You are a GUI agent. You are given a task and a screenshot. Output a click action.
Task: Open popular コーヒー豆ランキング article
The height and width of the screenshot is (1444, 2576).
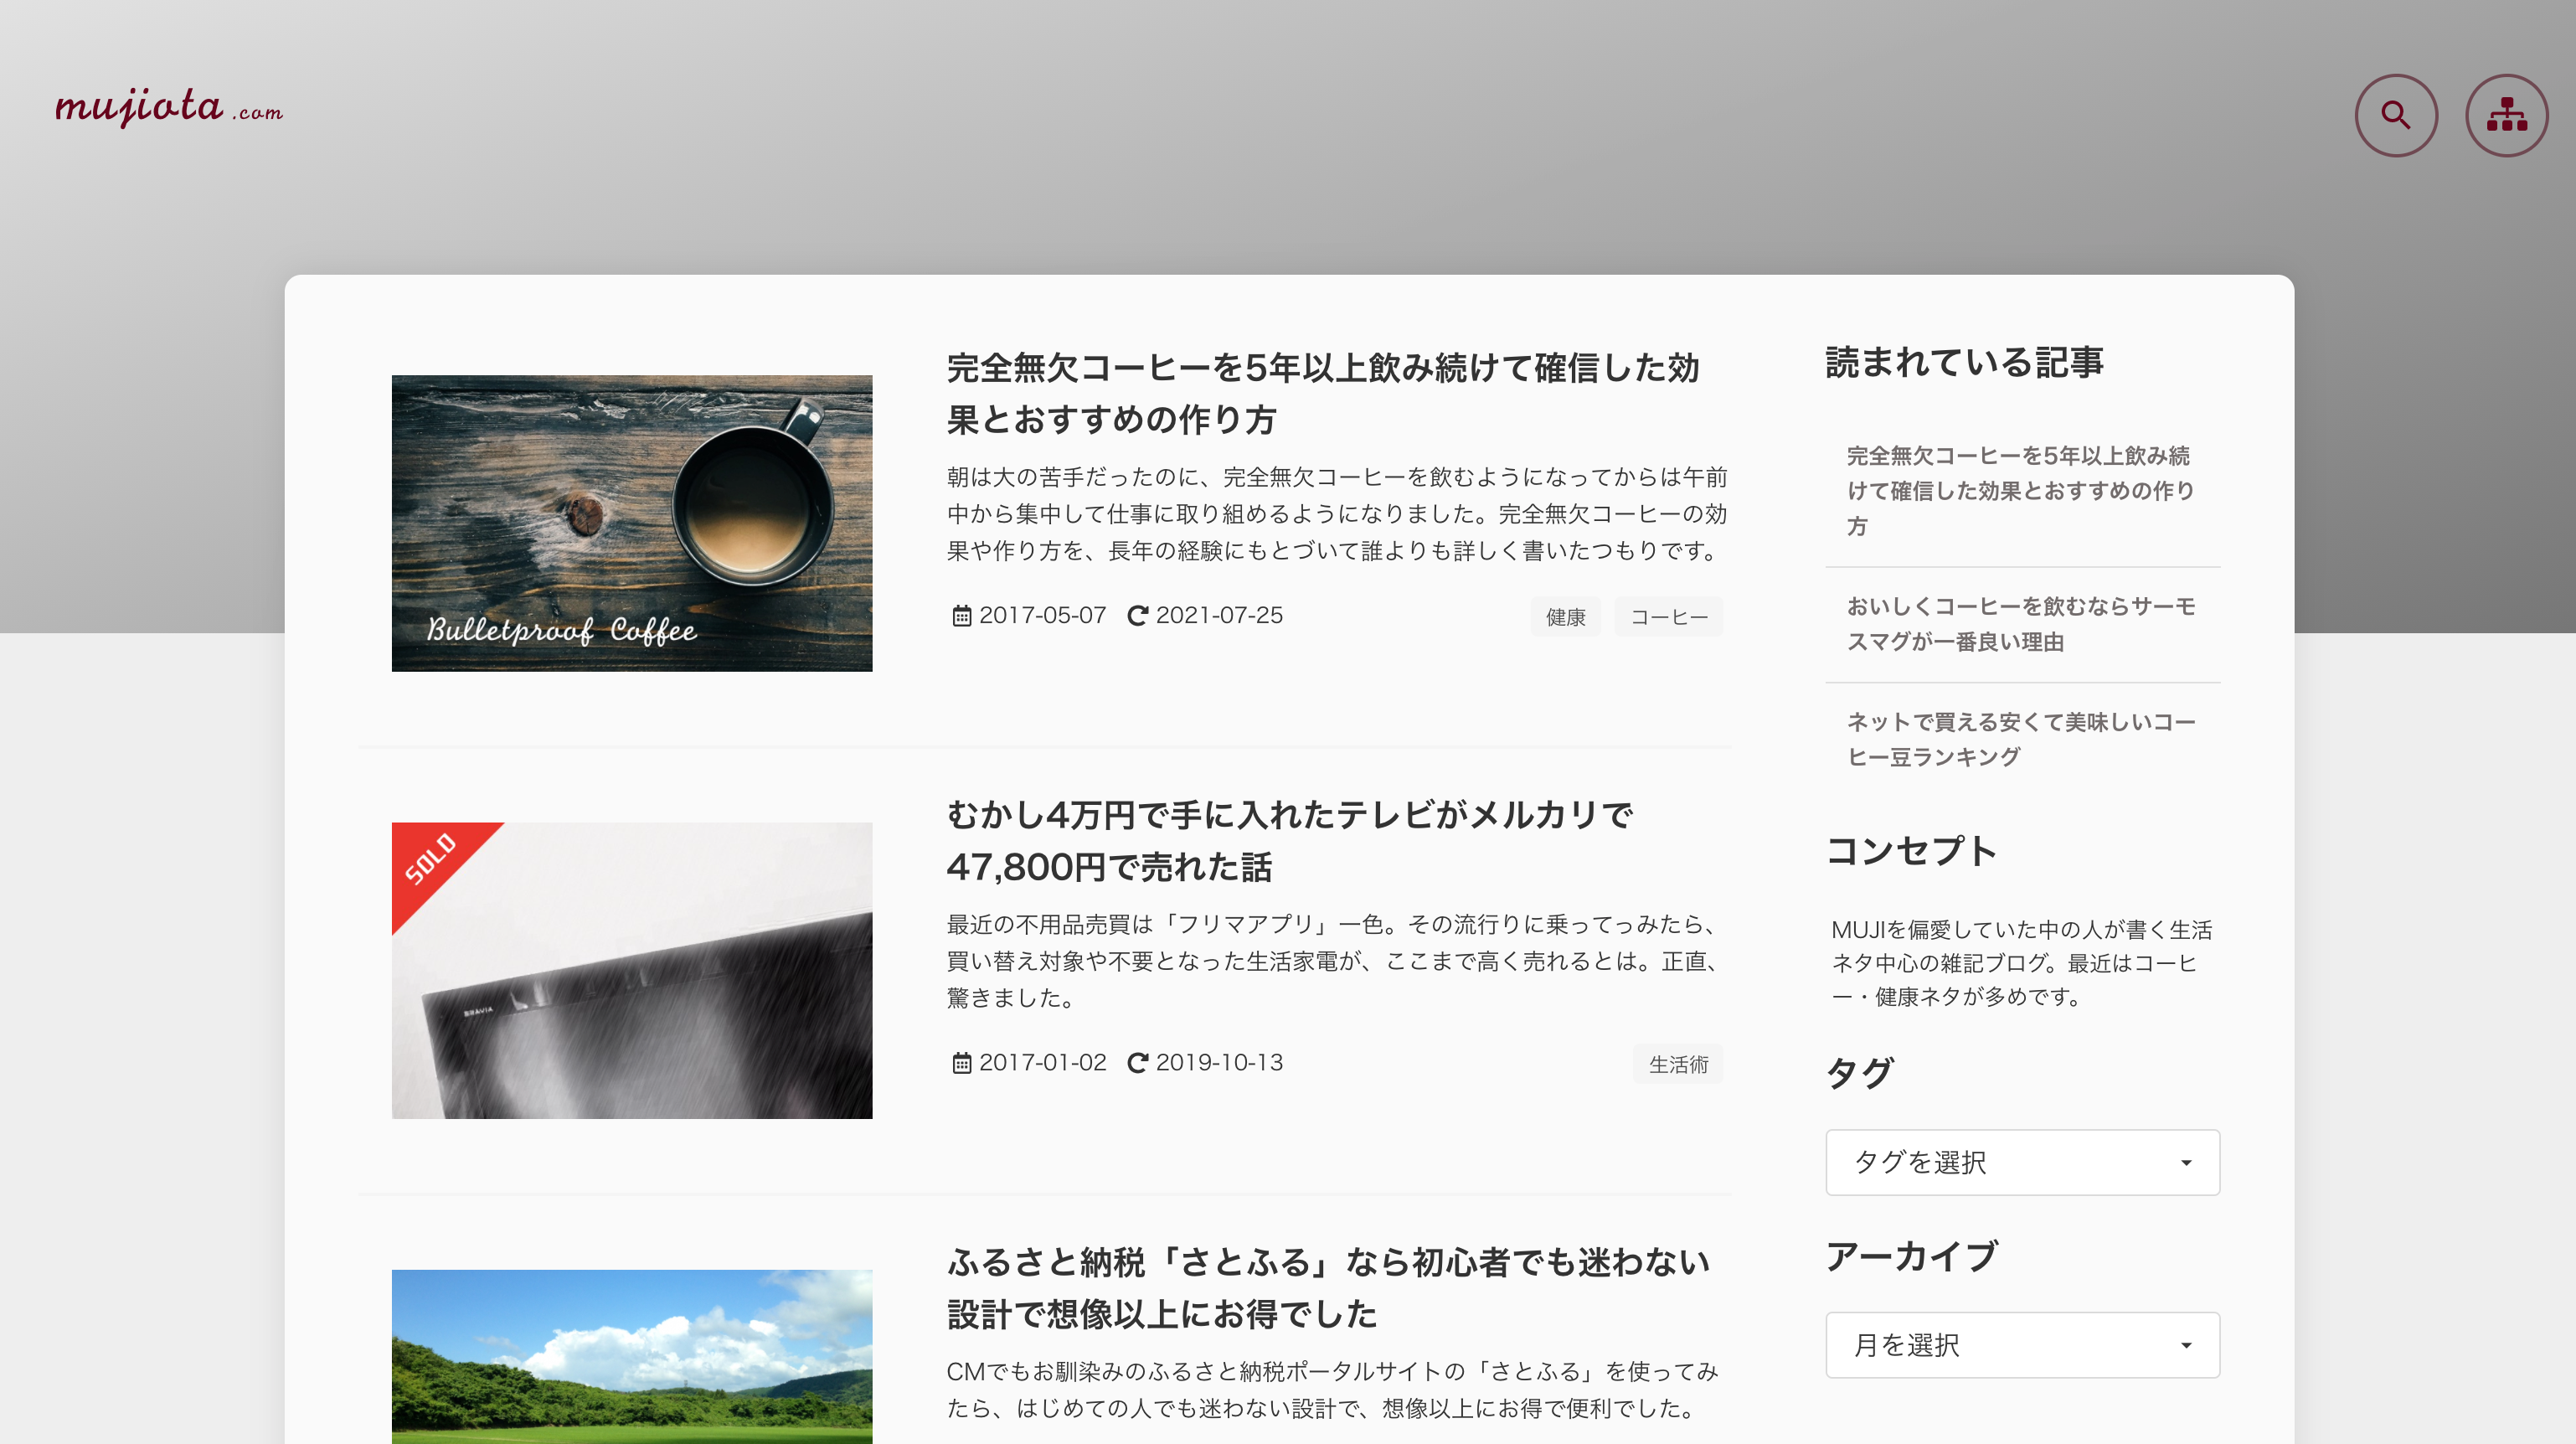[x=2020, y=739]
